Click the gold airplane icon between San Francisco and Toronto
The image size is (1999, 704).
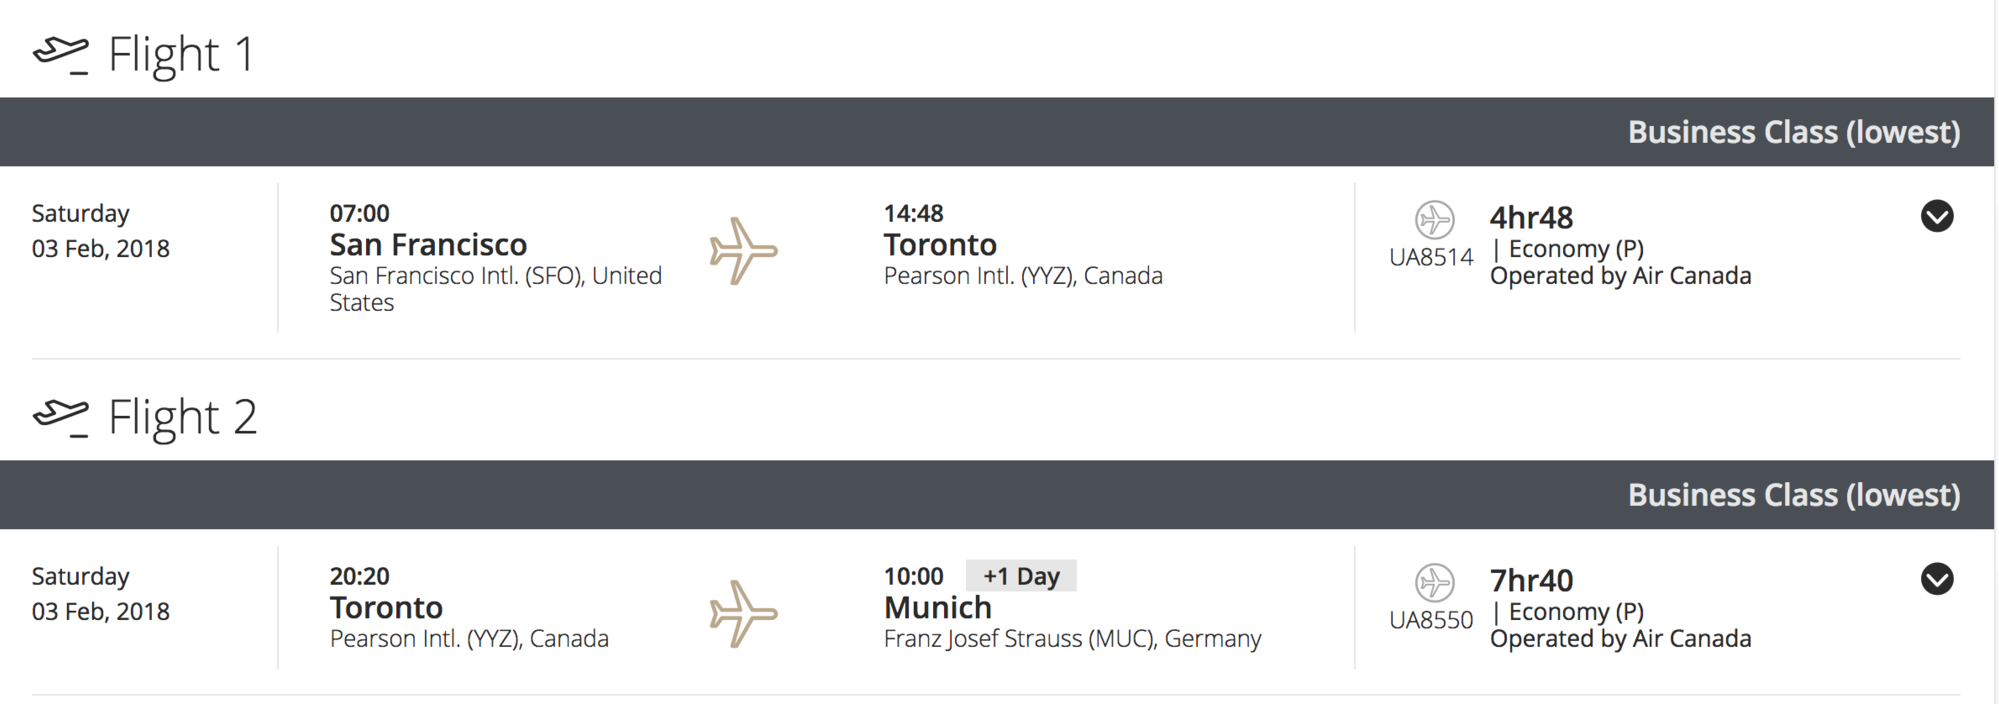(x=743, y=251)
